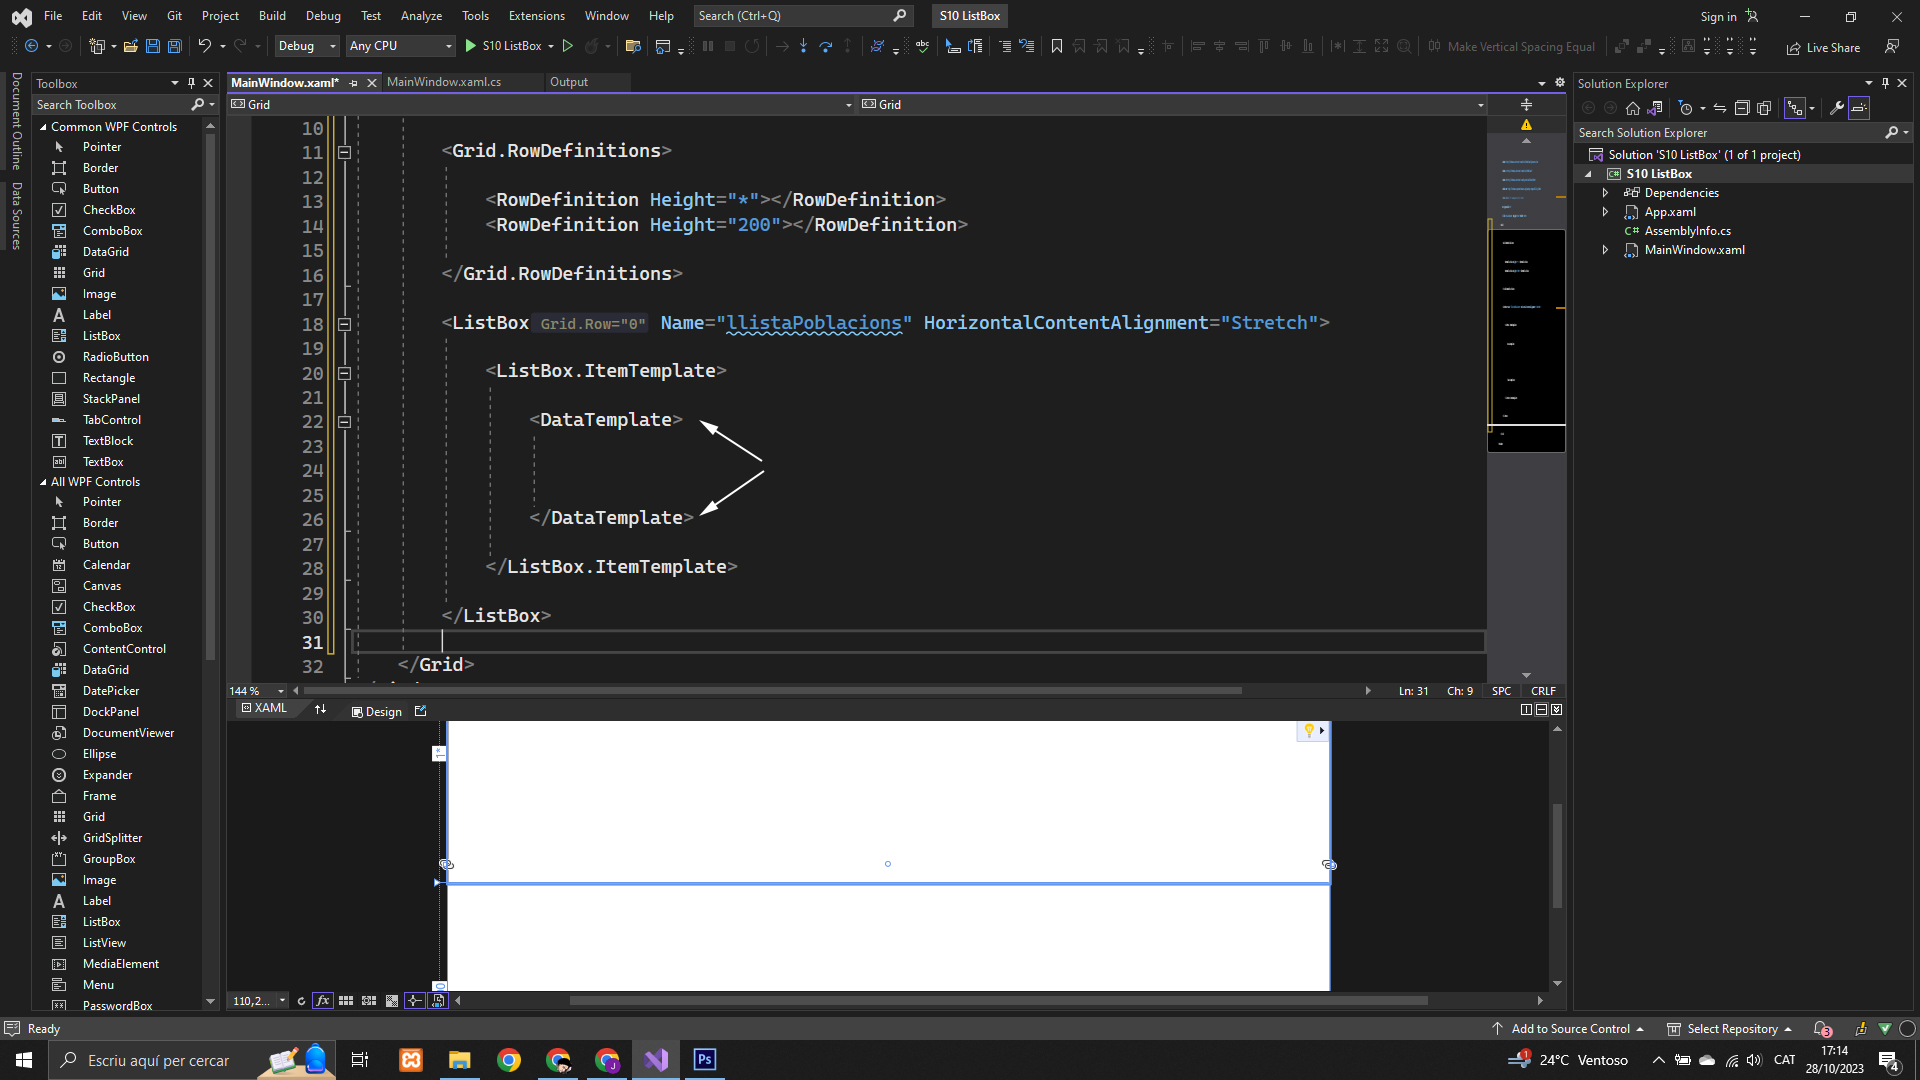This screenshot has height=1080, width=1920.
Task: Click the Save All toolbar icon
Action: click(x=174, y=46)
